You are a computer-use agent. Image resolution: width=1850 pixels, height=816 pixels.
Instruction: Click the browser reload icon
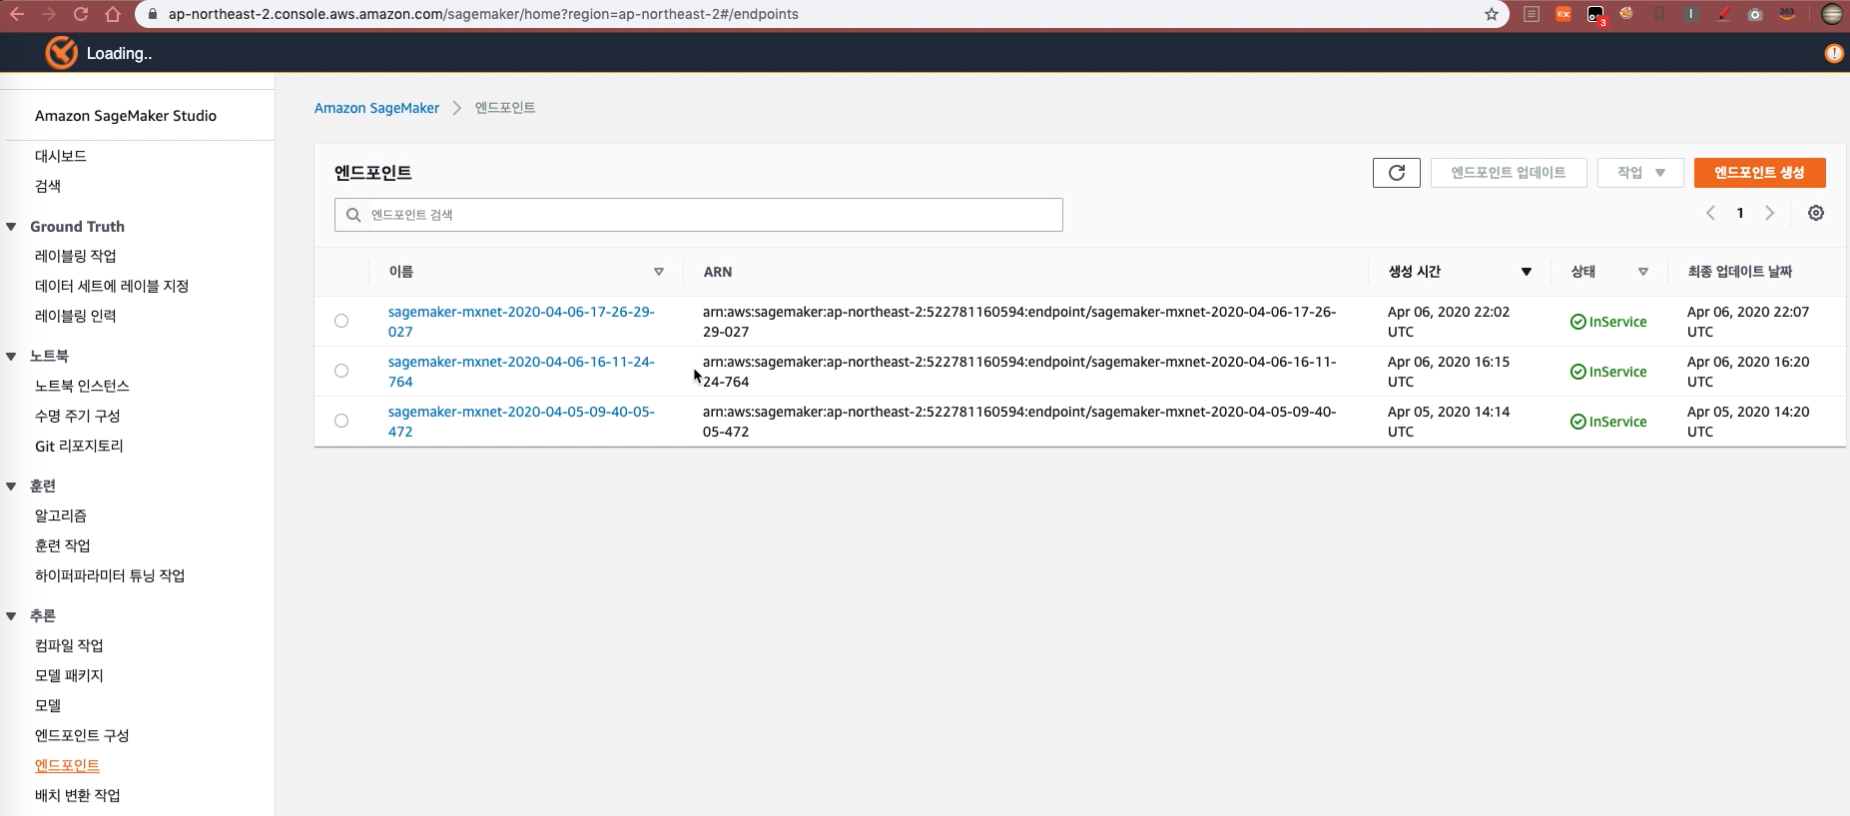point(81,14)
